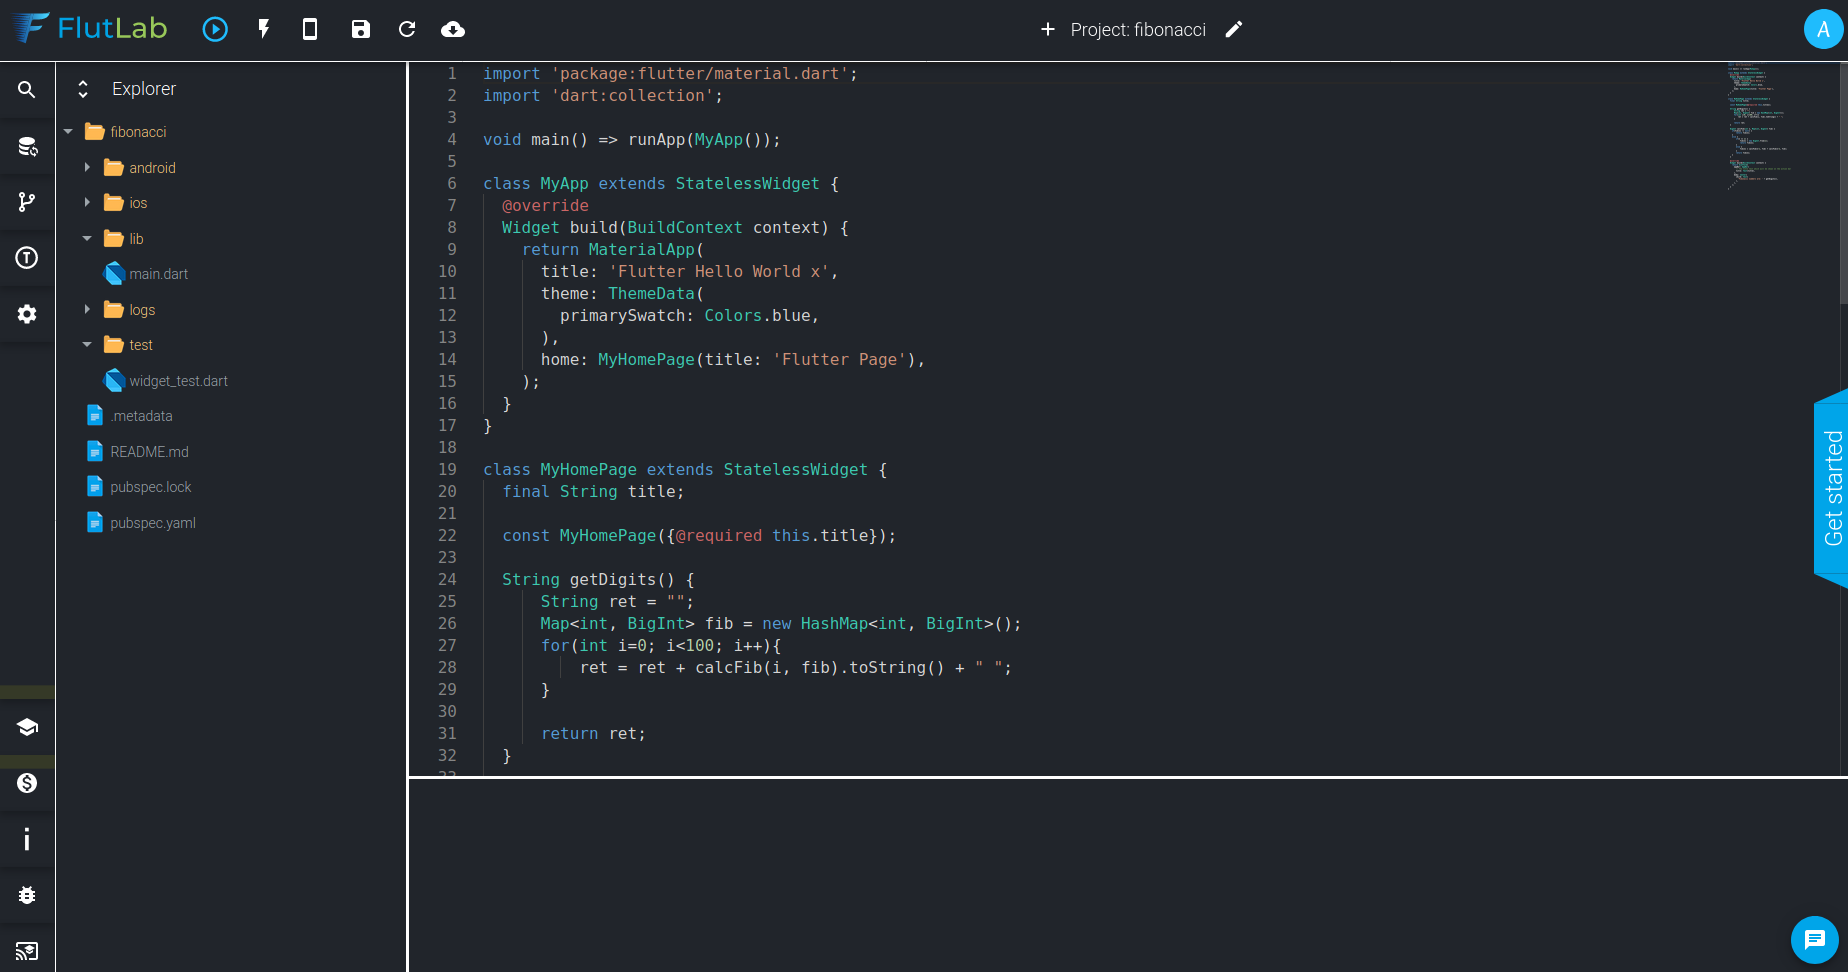Open main.dart from the lib folder
This screenshot has height=972, width=1848.
(158, 273)
